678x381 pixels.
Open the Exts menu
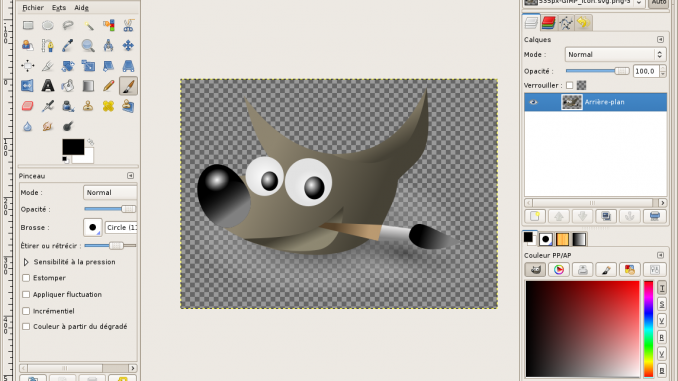[x=59, y=7]
